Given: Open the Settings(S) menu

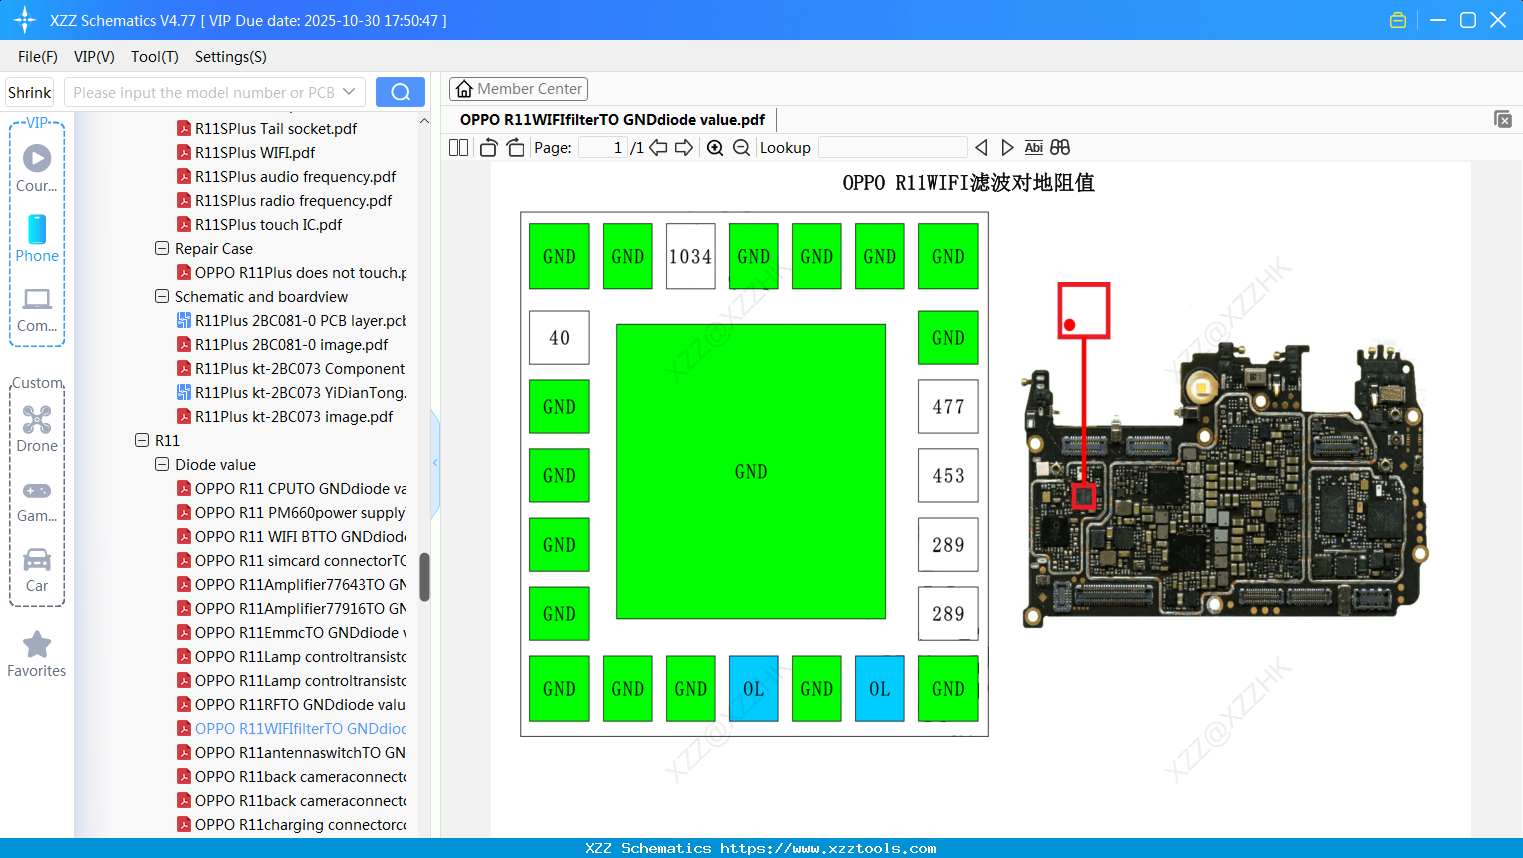Looking at the screenshot, I should [231, 57].
